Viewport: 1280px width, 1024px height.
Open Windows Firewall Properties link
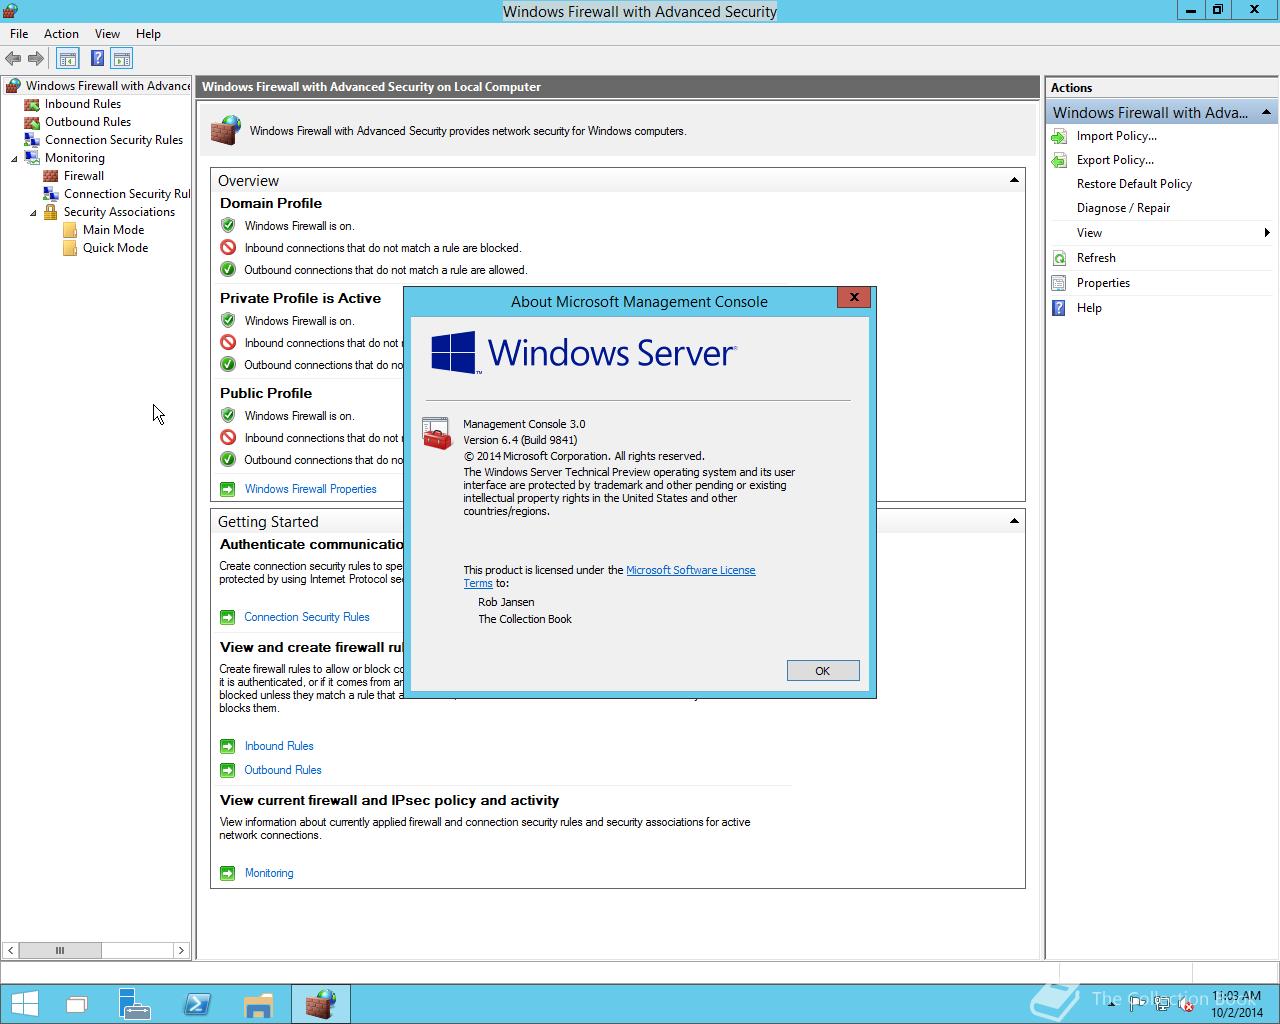tap(310, 489)
